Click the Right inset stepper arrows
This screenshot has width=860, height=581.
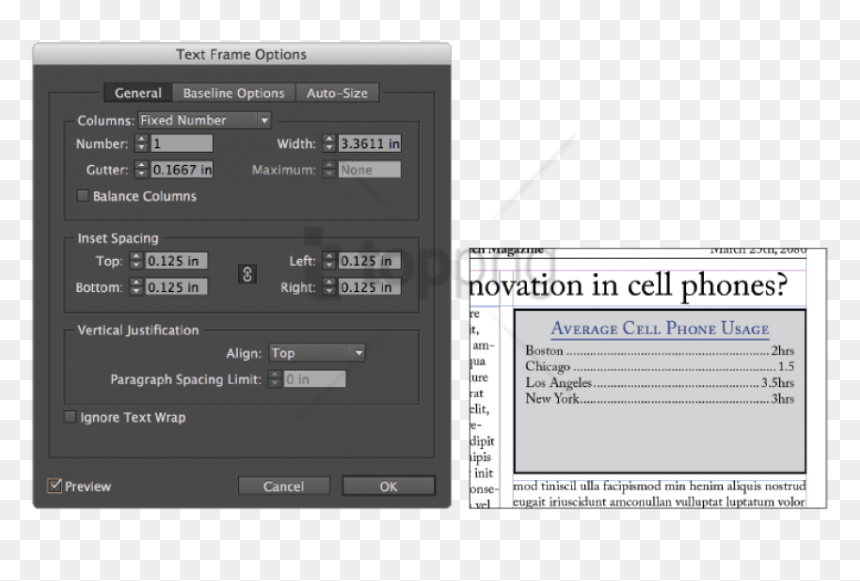click(x=329, y=287)
